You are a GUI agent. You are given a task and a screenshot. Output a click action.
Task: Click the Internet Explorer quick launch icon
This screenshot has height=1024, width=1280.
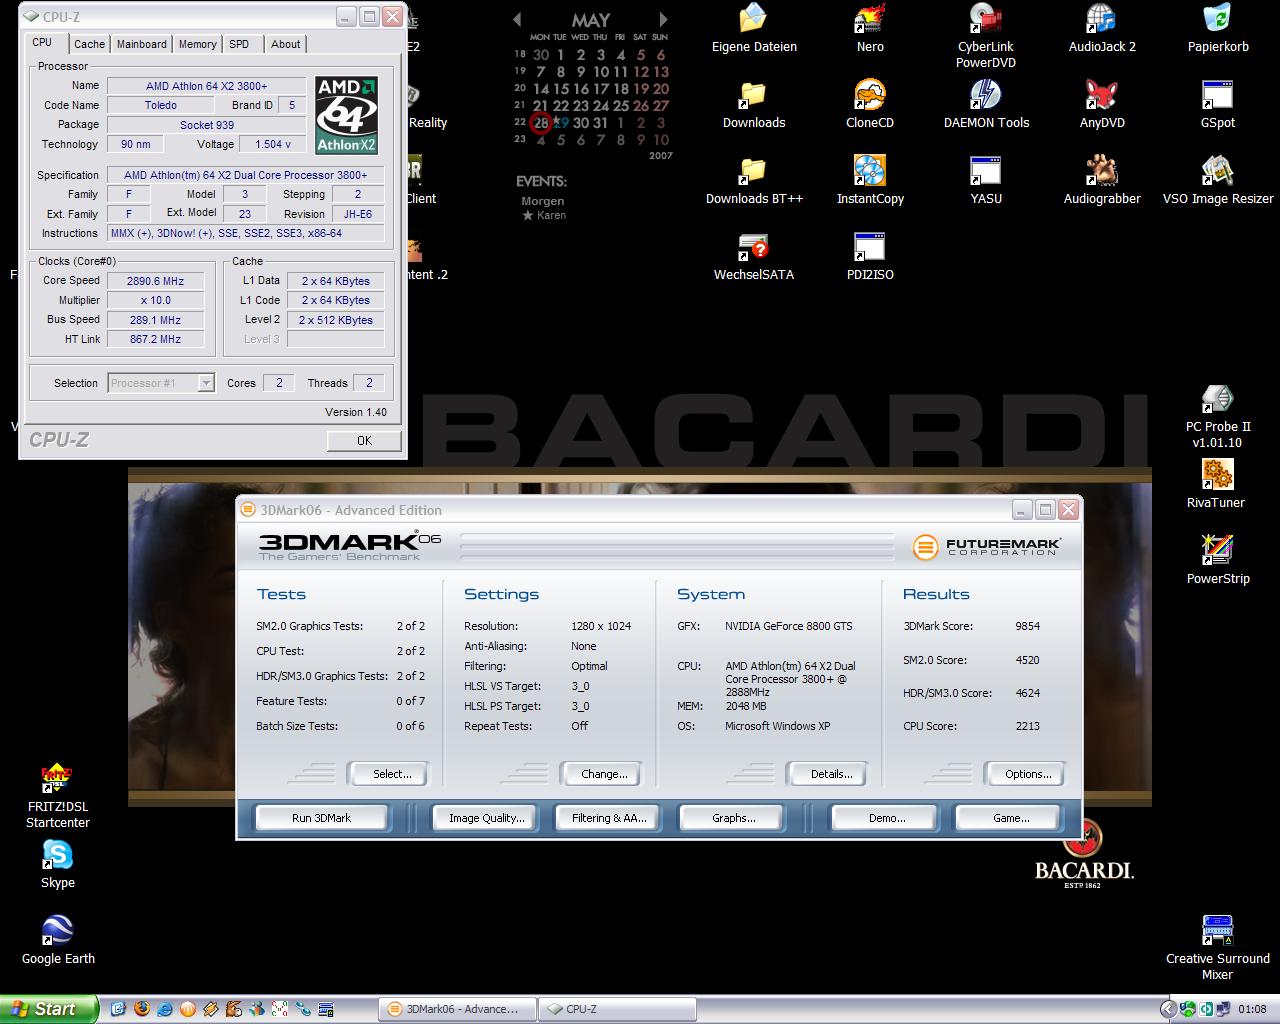click(165, 1009)
